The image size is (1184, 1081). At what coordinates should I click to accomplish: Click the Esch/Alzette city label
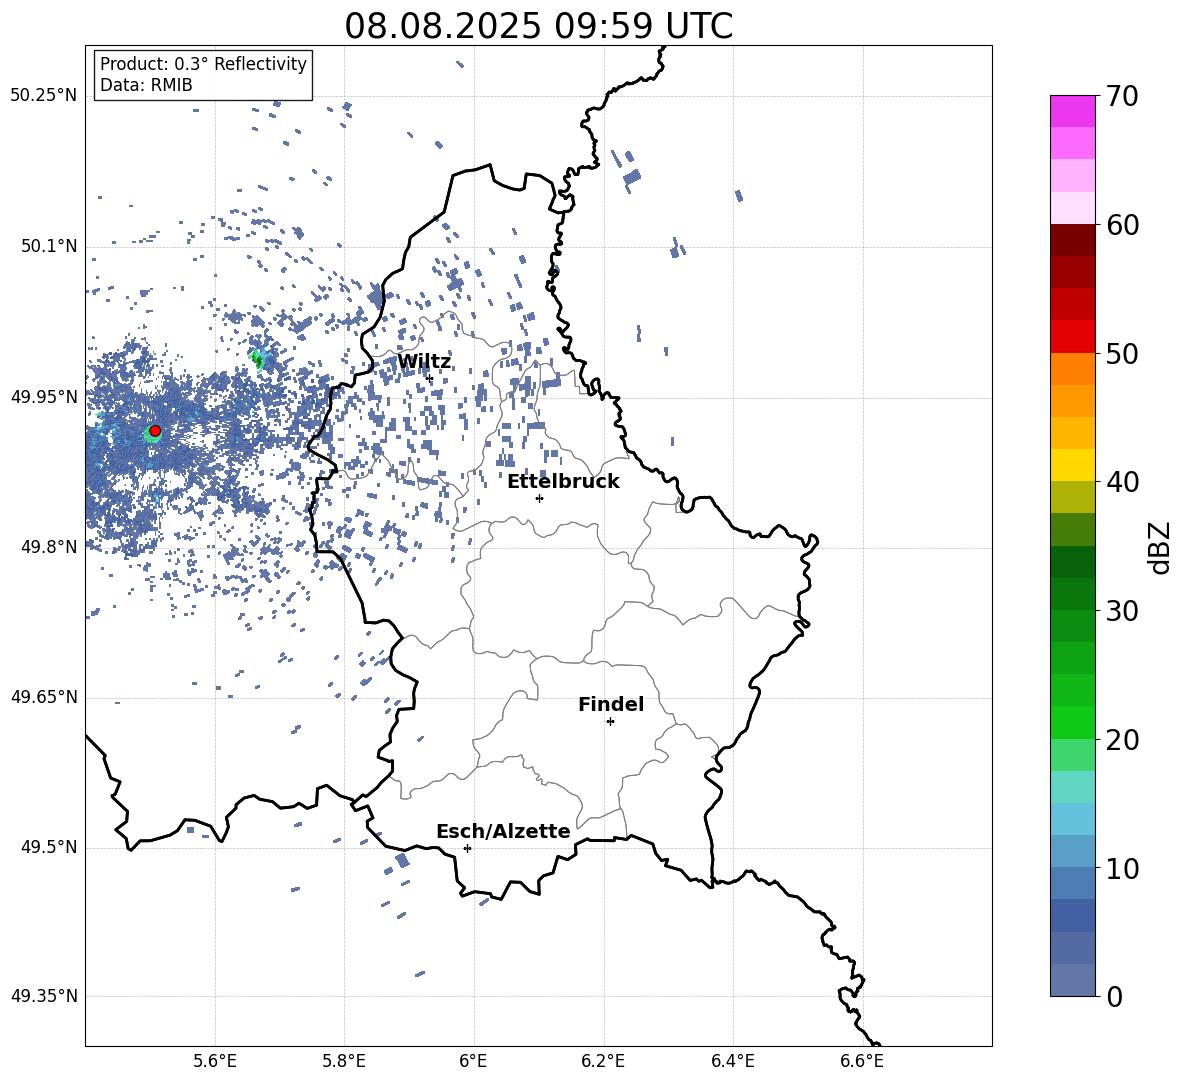coord(503,831)
